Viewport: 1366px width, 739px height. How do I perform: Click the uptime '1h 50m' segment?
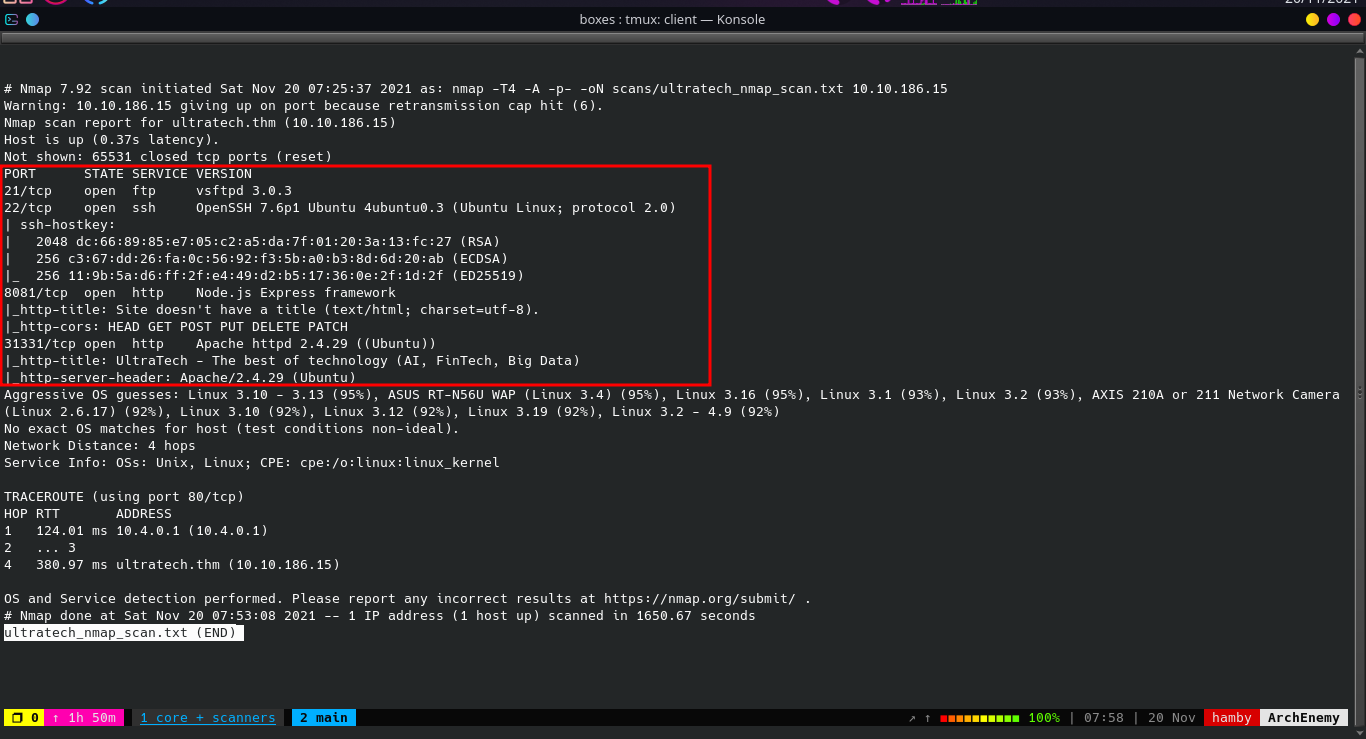[84, 717]
